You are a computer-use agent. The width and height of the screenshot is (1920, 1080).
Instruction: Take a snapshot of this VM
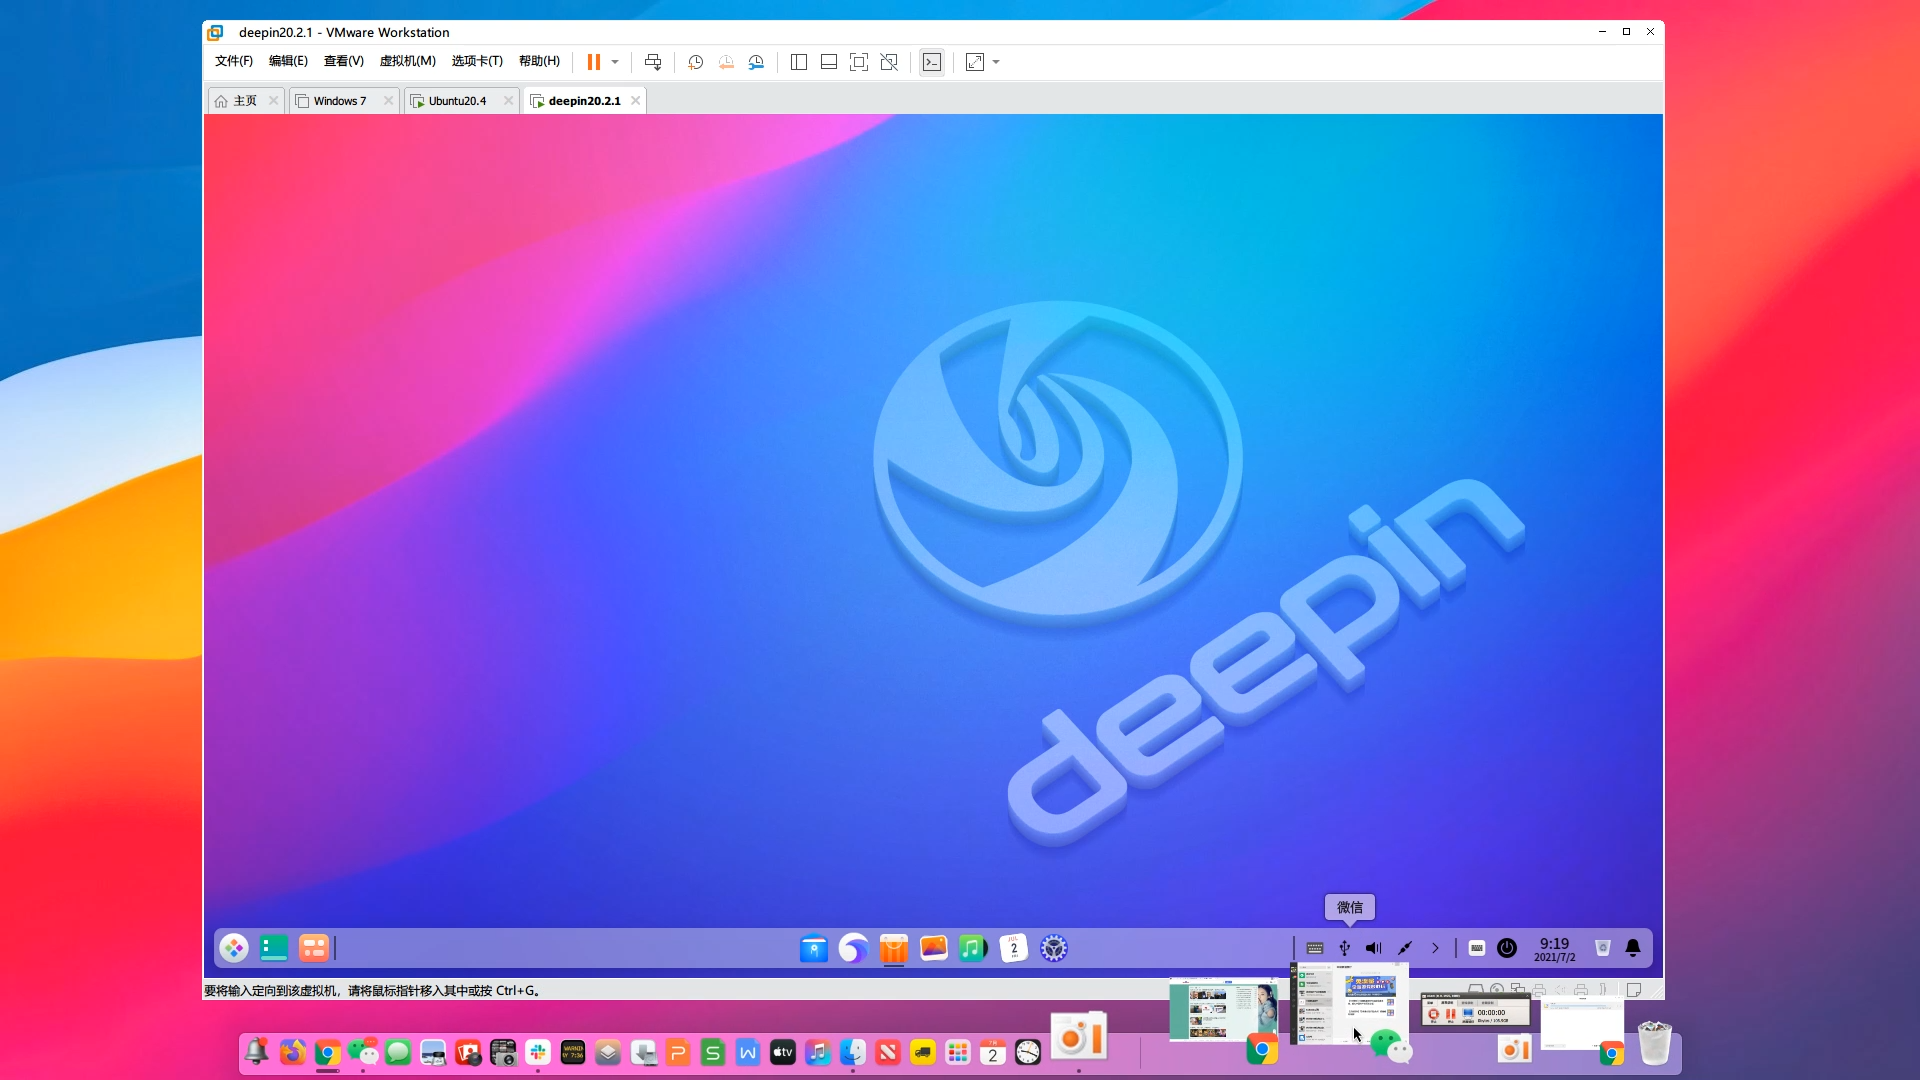695,62
